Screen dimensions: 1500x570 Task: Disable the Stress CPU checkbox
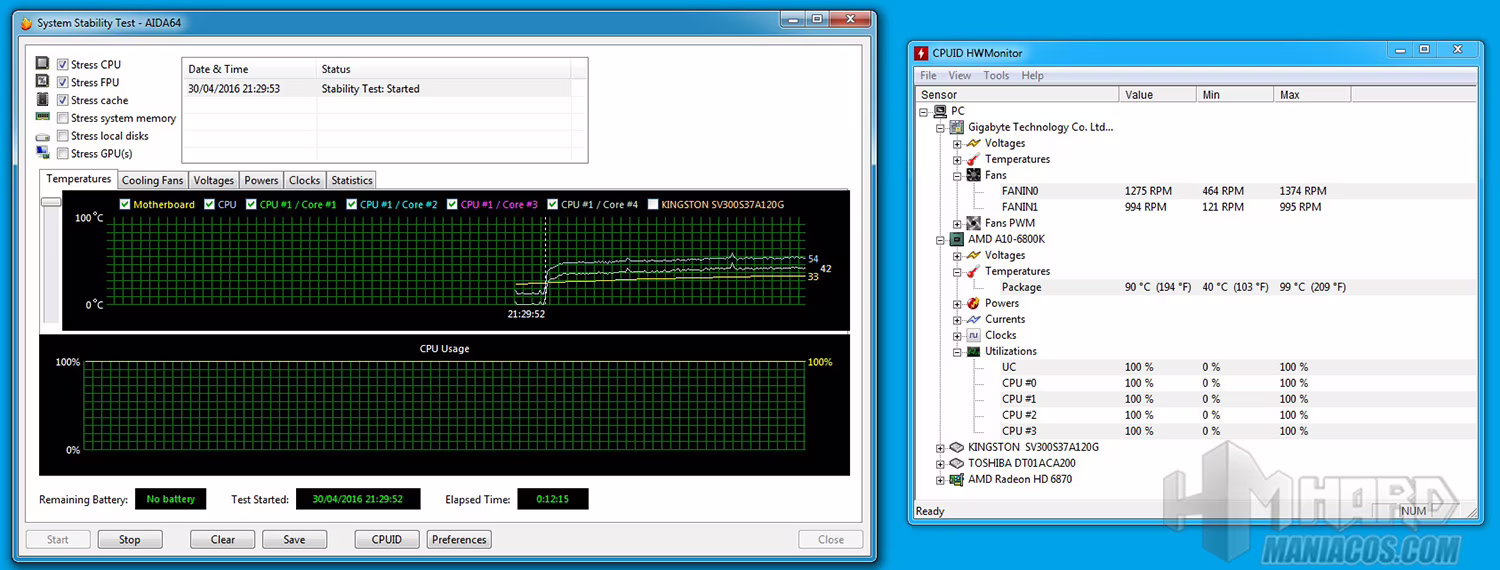click(x=63, y=65)
